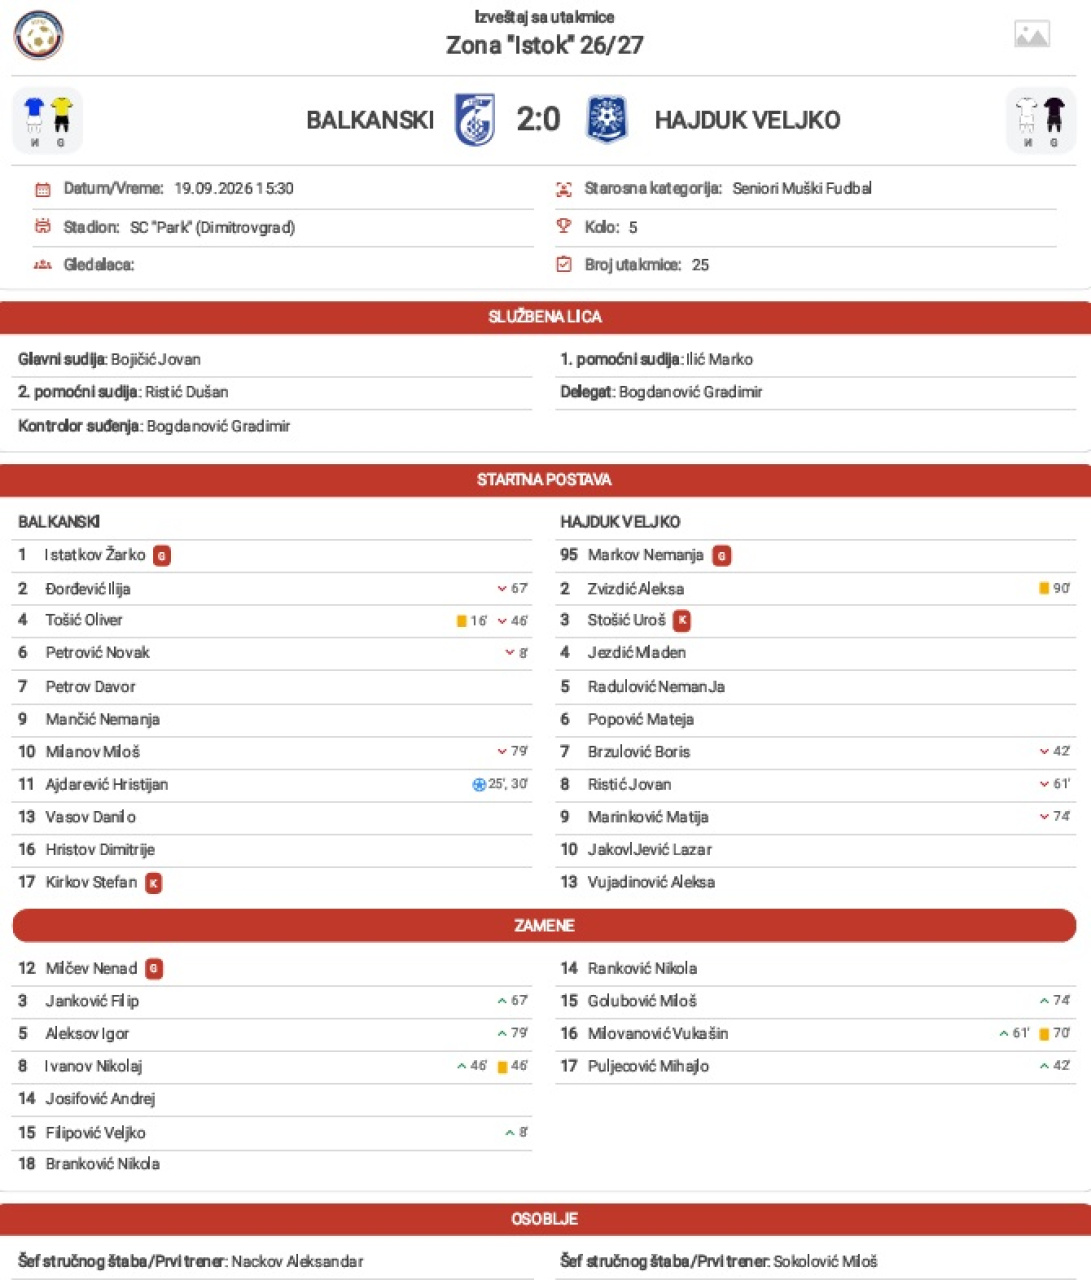Click the 2:0 match score
Screen dimensions: 1091x1280
coord(539,120)
